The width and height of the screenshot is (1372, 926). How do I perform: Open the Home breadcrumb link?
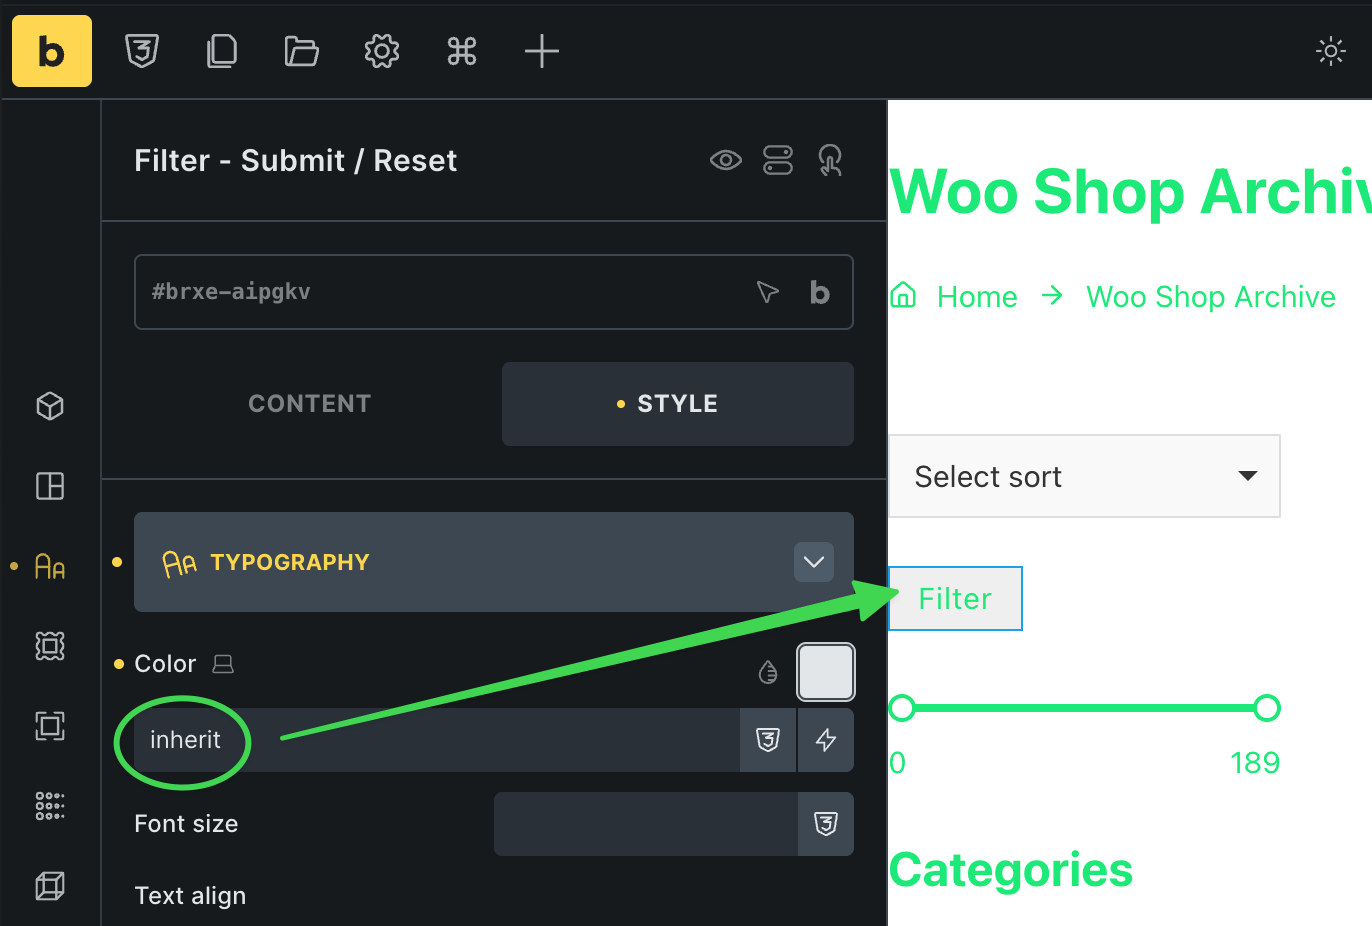click(977, 297)
